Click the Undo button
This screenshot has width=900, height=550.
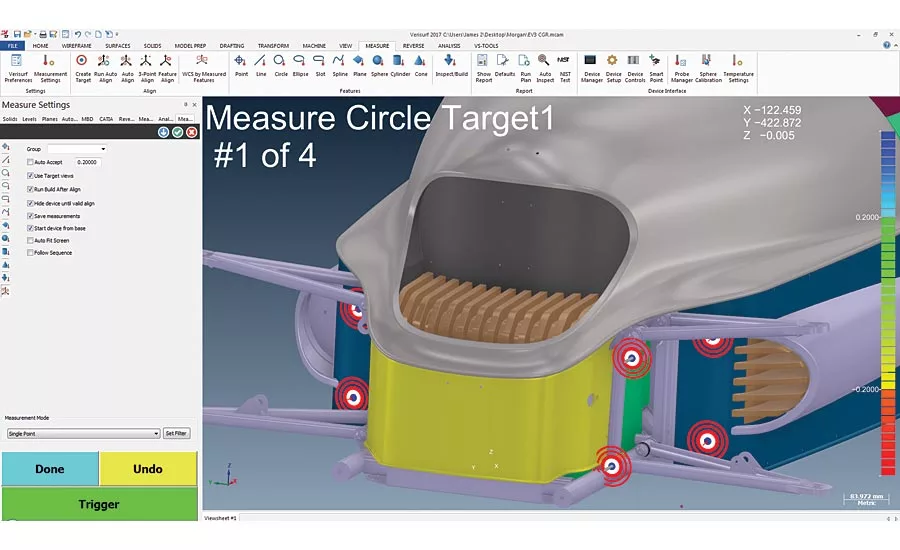coord(148,468)
